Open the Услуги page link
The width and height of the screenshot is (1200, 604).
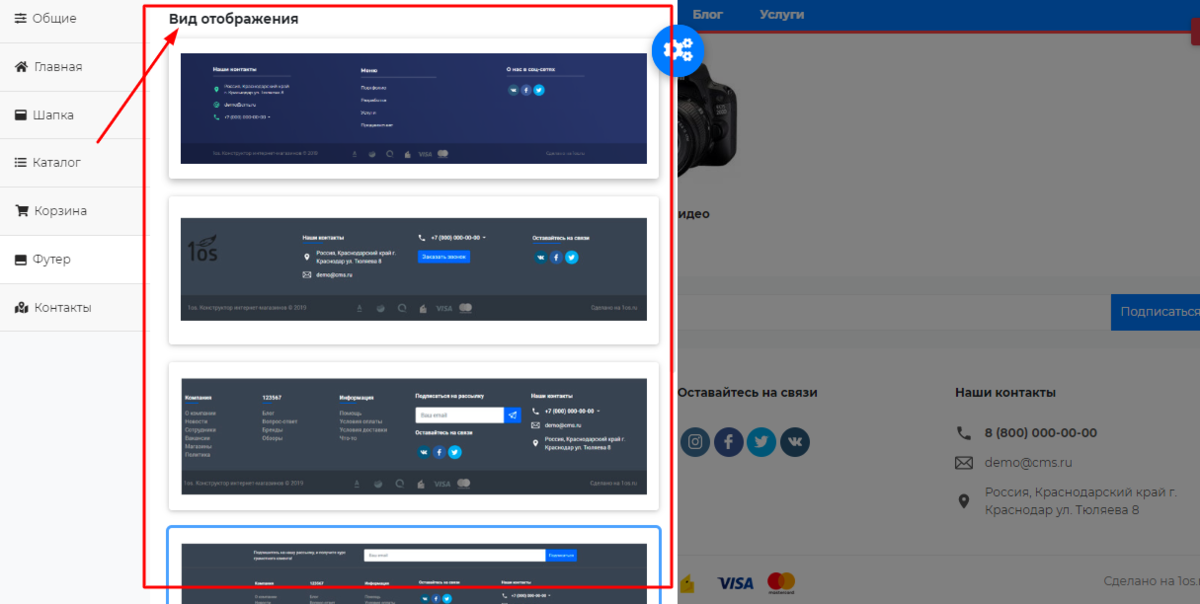click(782, 14)
